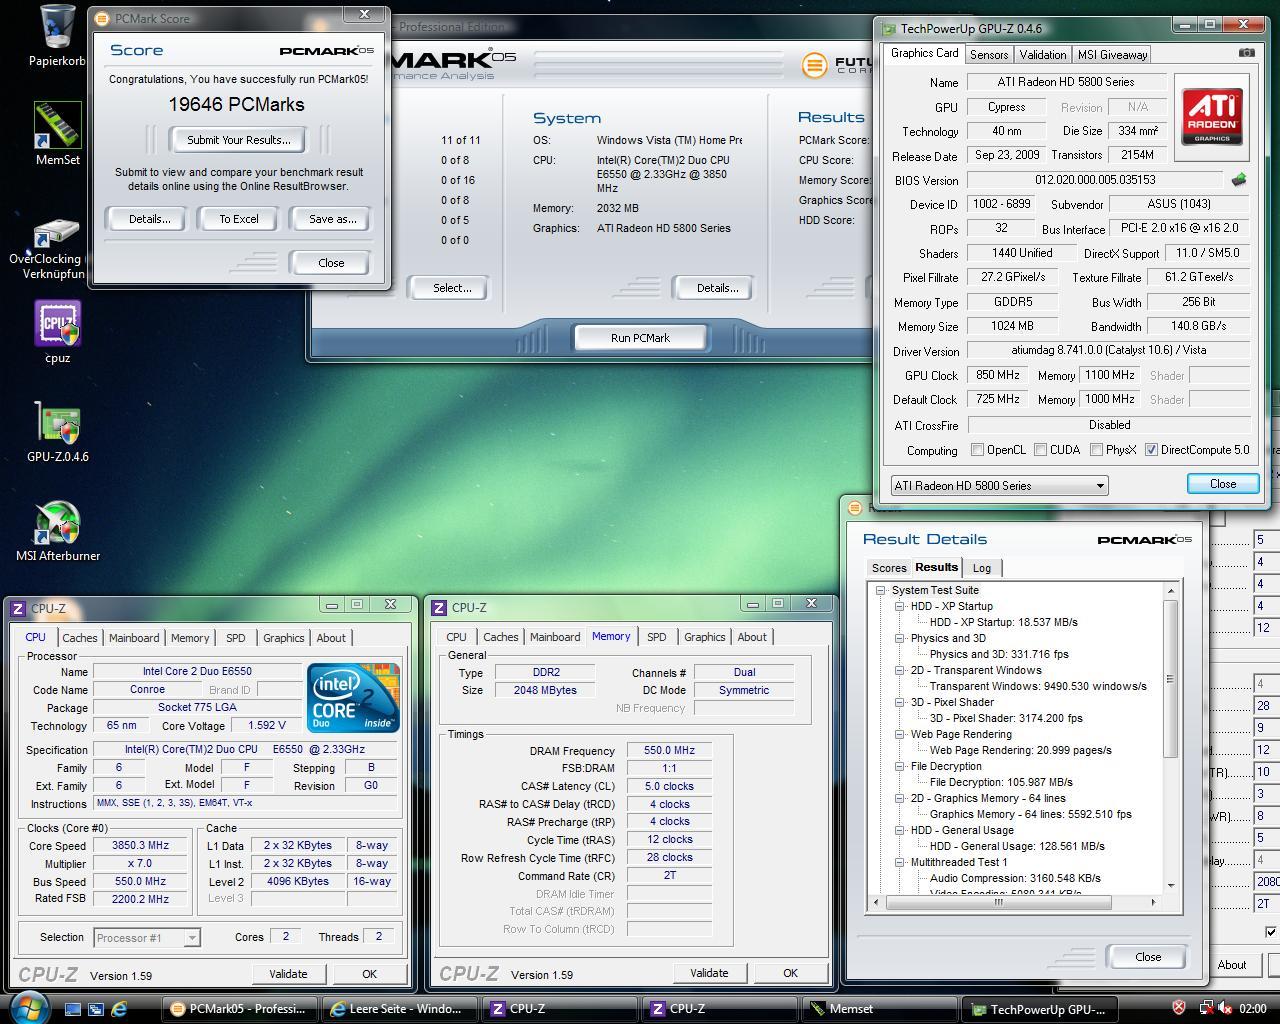Open the GPU-Z.0.4.6 desktop icon
Viewport: 1280px width, 1024px height.
(x=57, y=423)
